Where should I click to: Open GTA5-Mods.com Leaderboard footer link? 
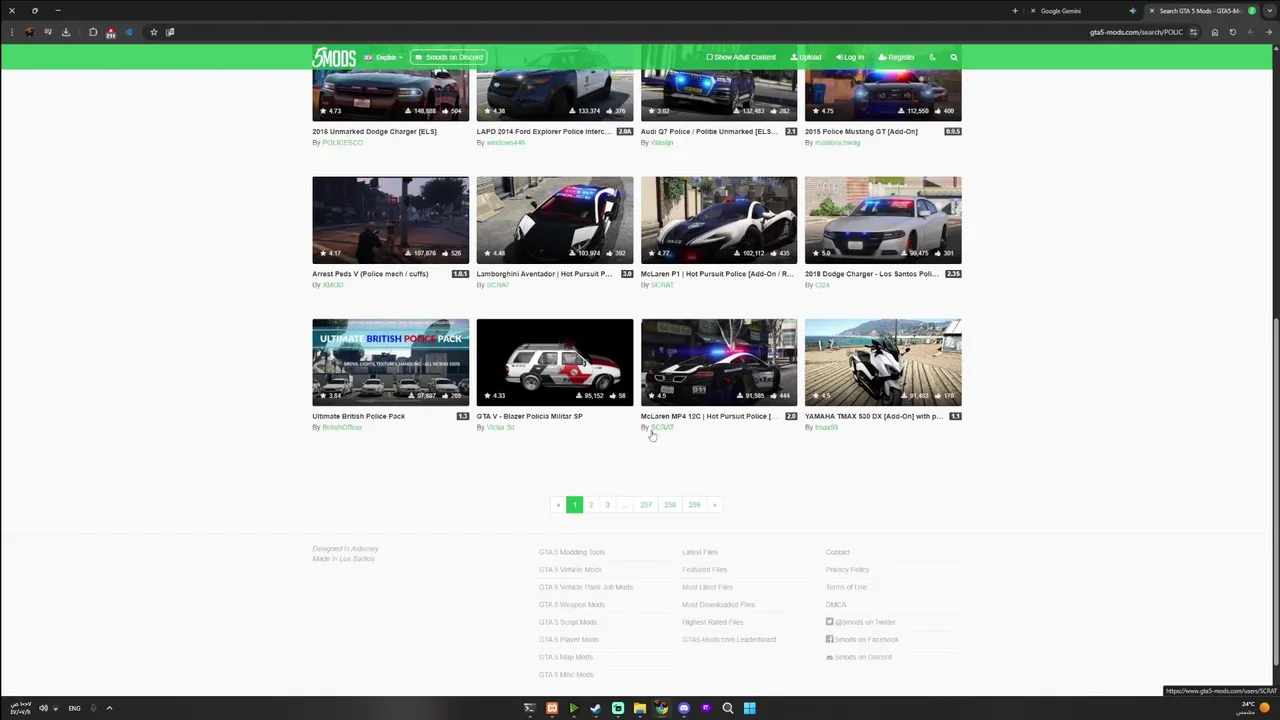(x=729, y=640)
